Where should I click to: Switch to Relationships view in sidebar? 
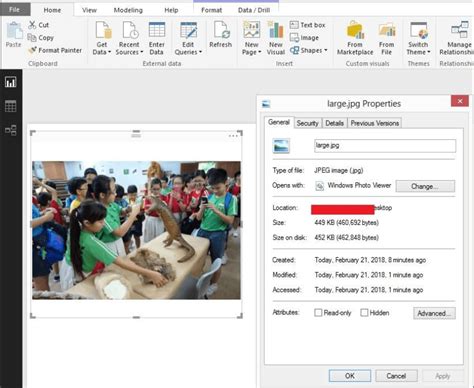(x=11, y=130)
